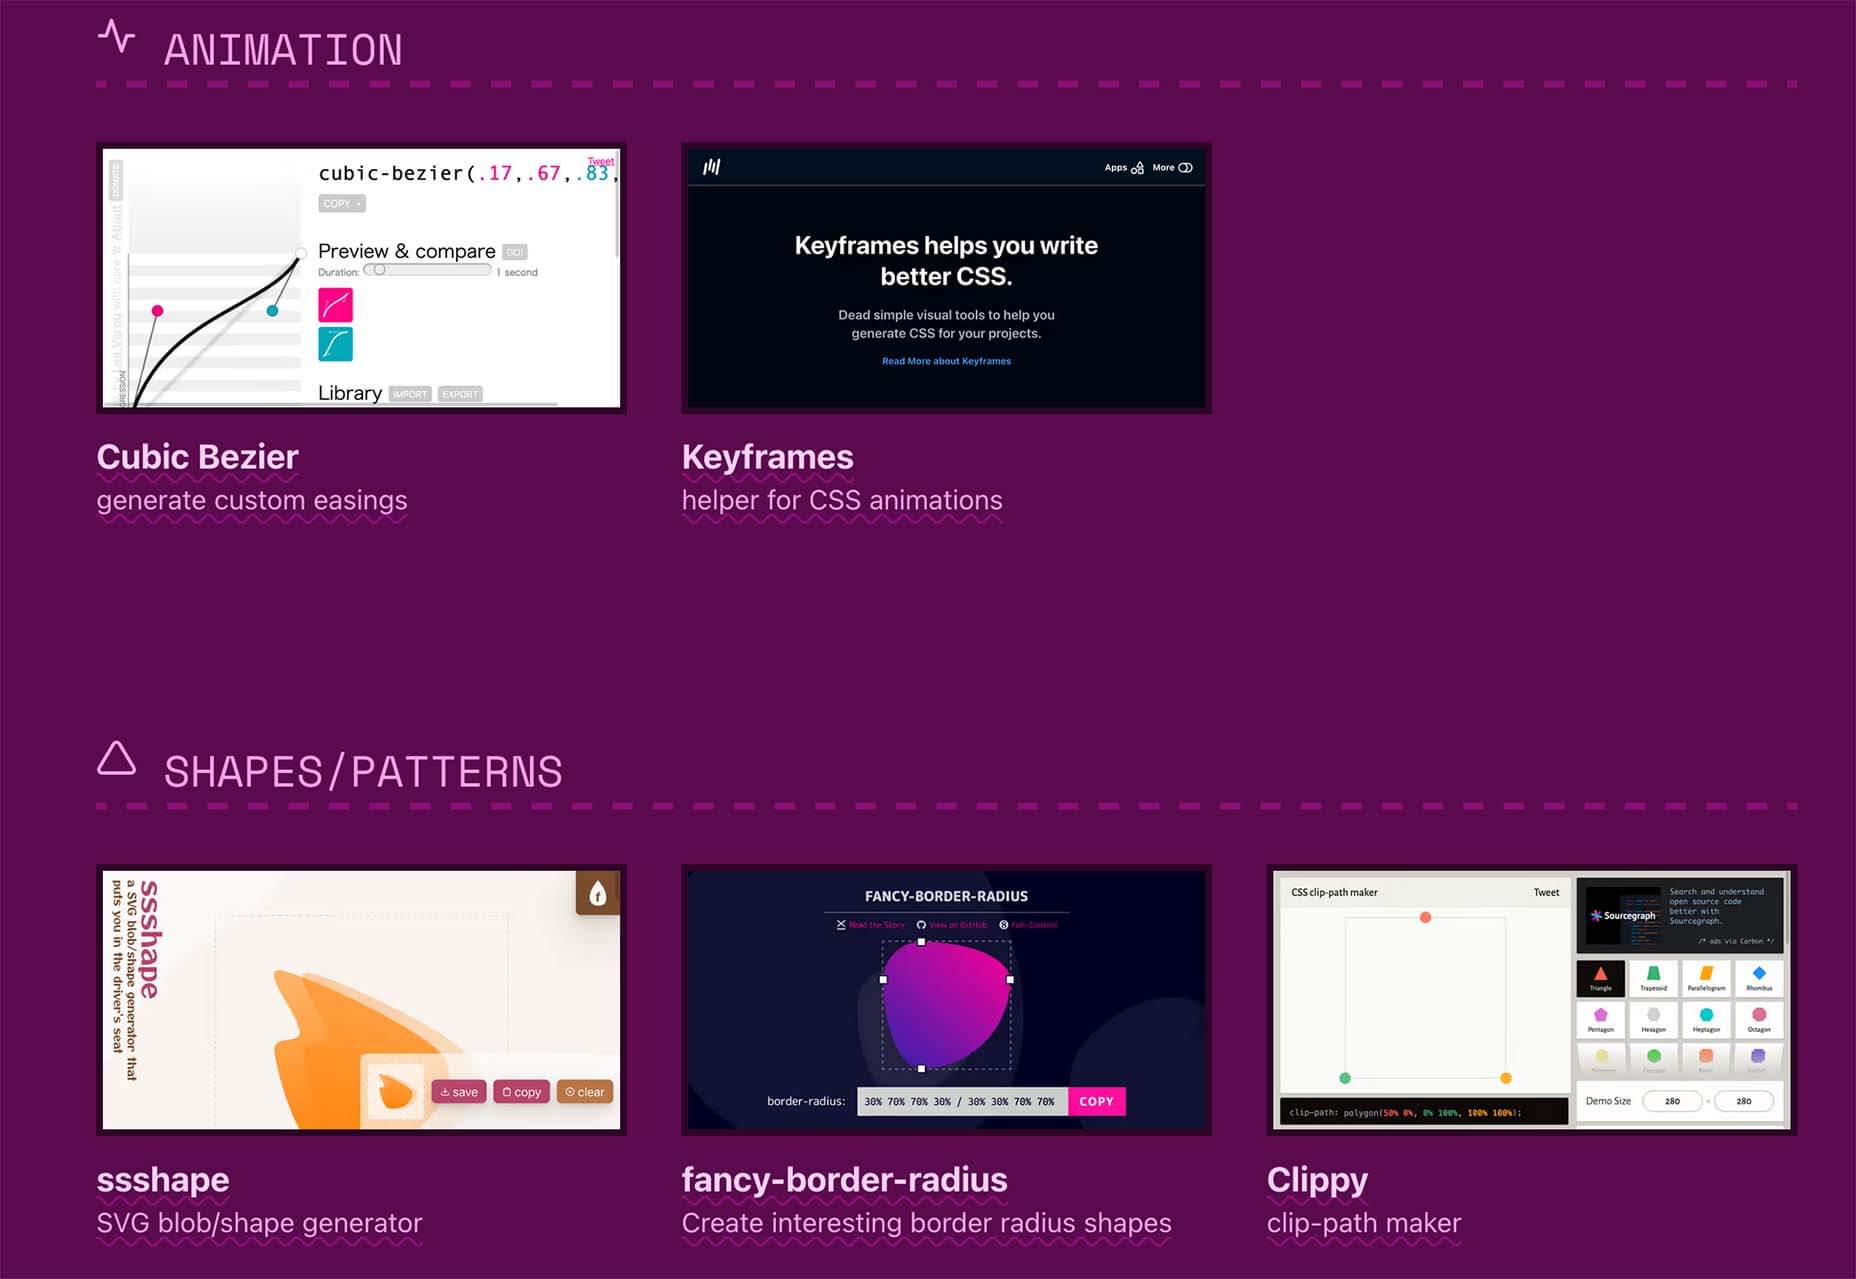1856x1279 pixels.
Task: Click the top handle of the fancy-border-radius shape
Action: point(921,942)
